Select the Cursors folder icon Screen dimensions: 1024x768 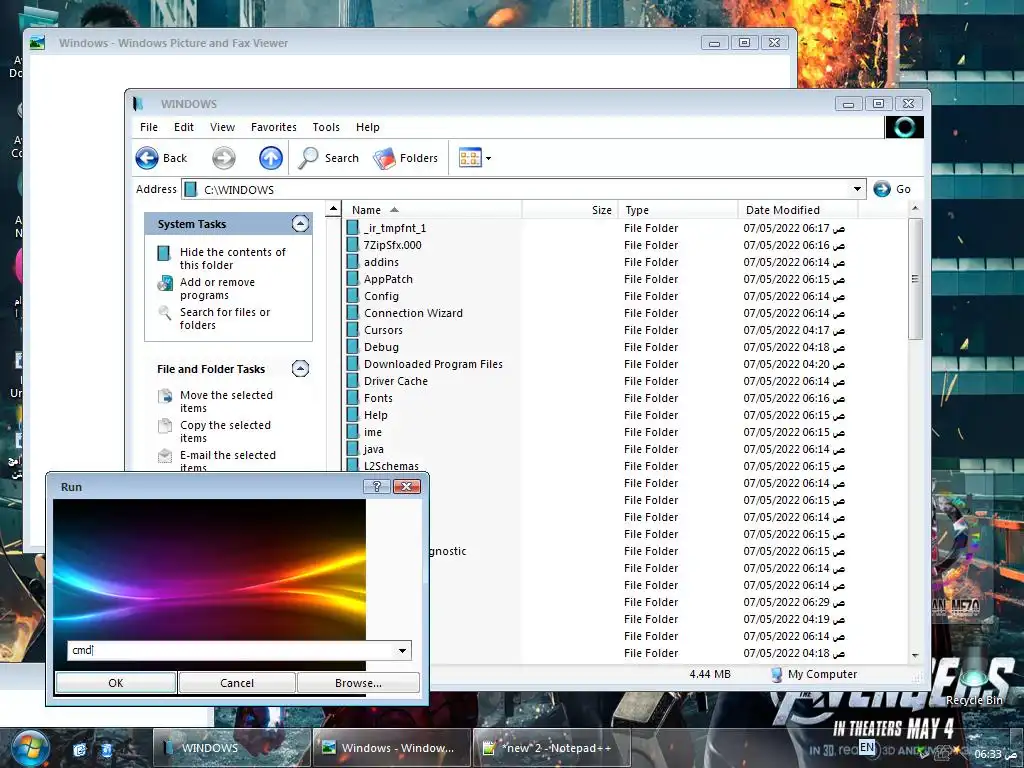click(353, 330)
